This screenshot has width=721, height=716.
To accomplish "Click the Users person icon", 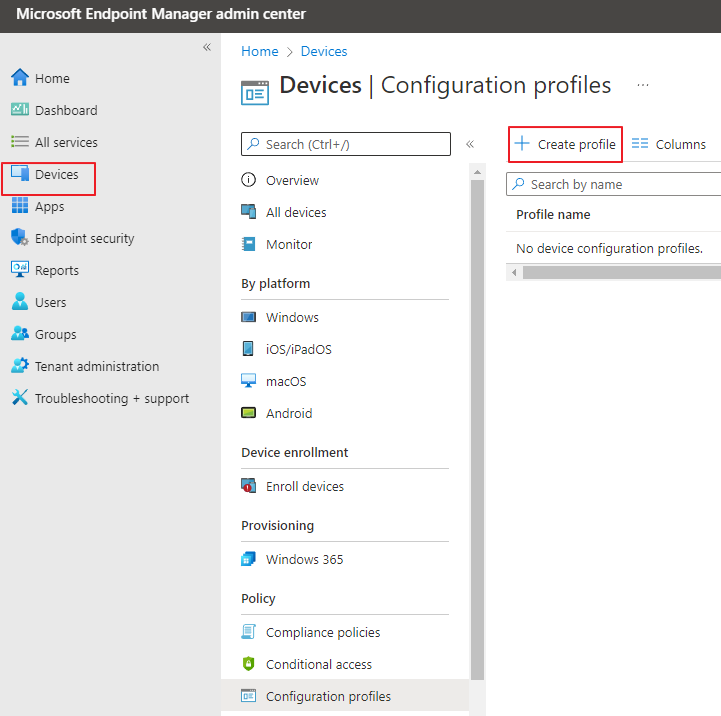I will 20,302.
